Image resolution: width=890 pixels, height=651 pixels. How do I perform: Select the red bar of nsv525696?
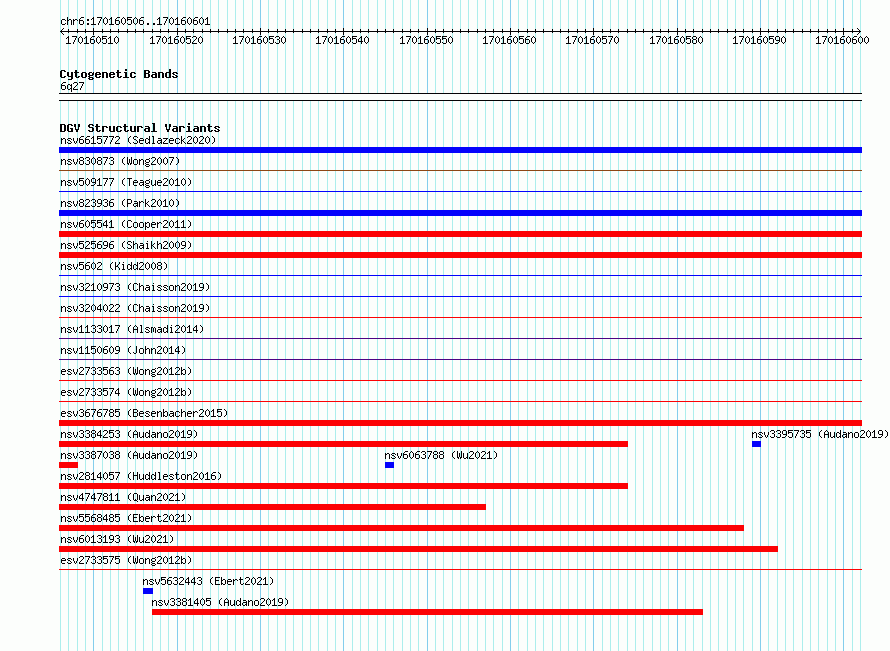(x=460, y=255)
